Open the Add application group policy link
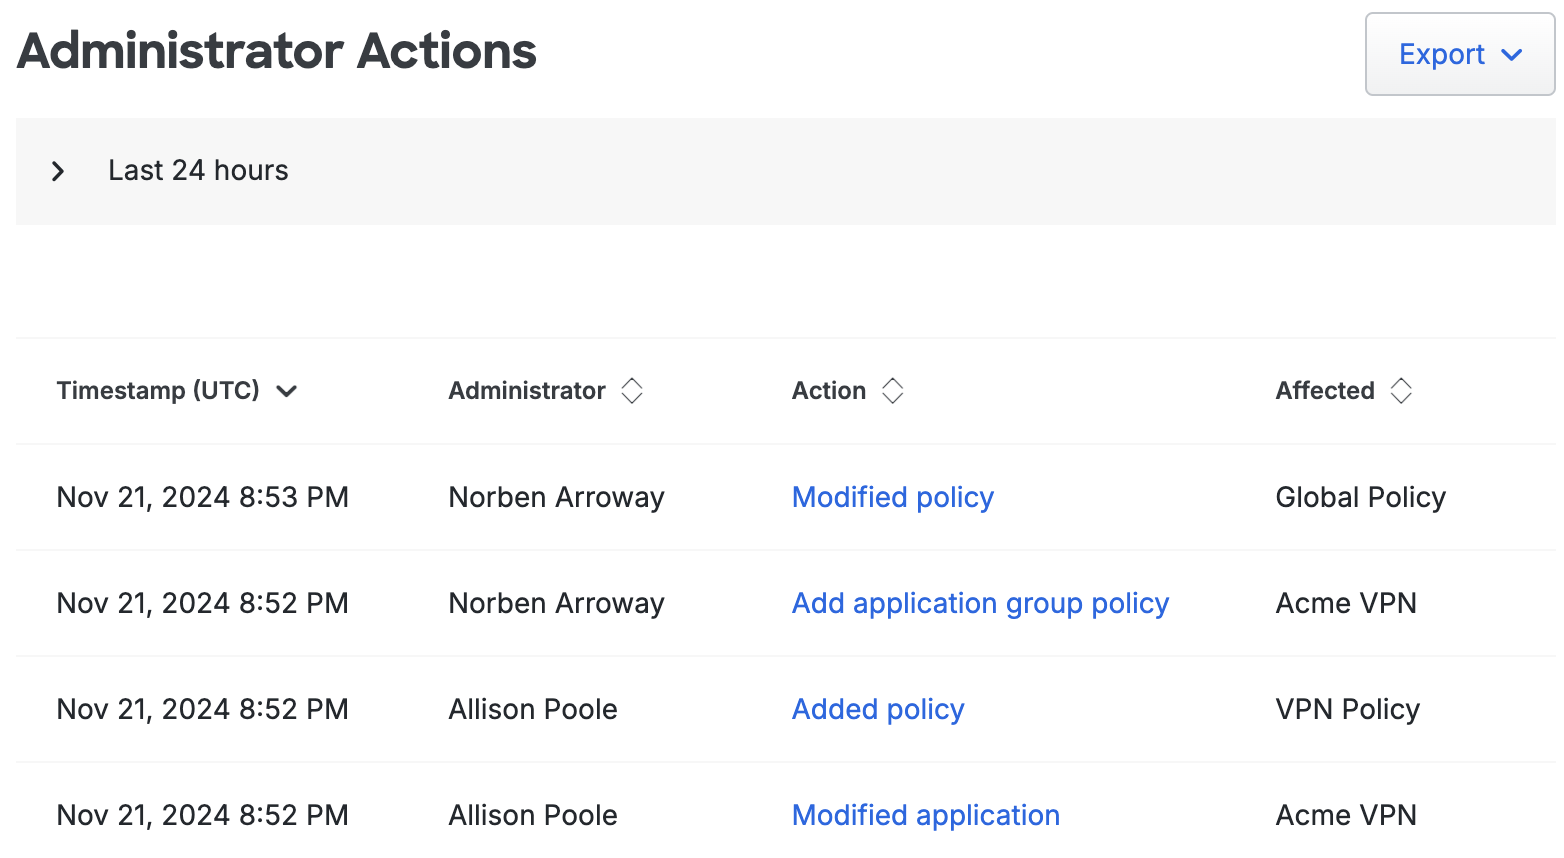The width and height of the screenshot is (1564, 858). (x=980, y=603)
